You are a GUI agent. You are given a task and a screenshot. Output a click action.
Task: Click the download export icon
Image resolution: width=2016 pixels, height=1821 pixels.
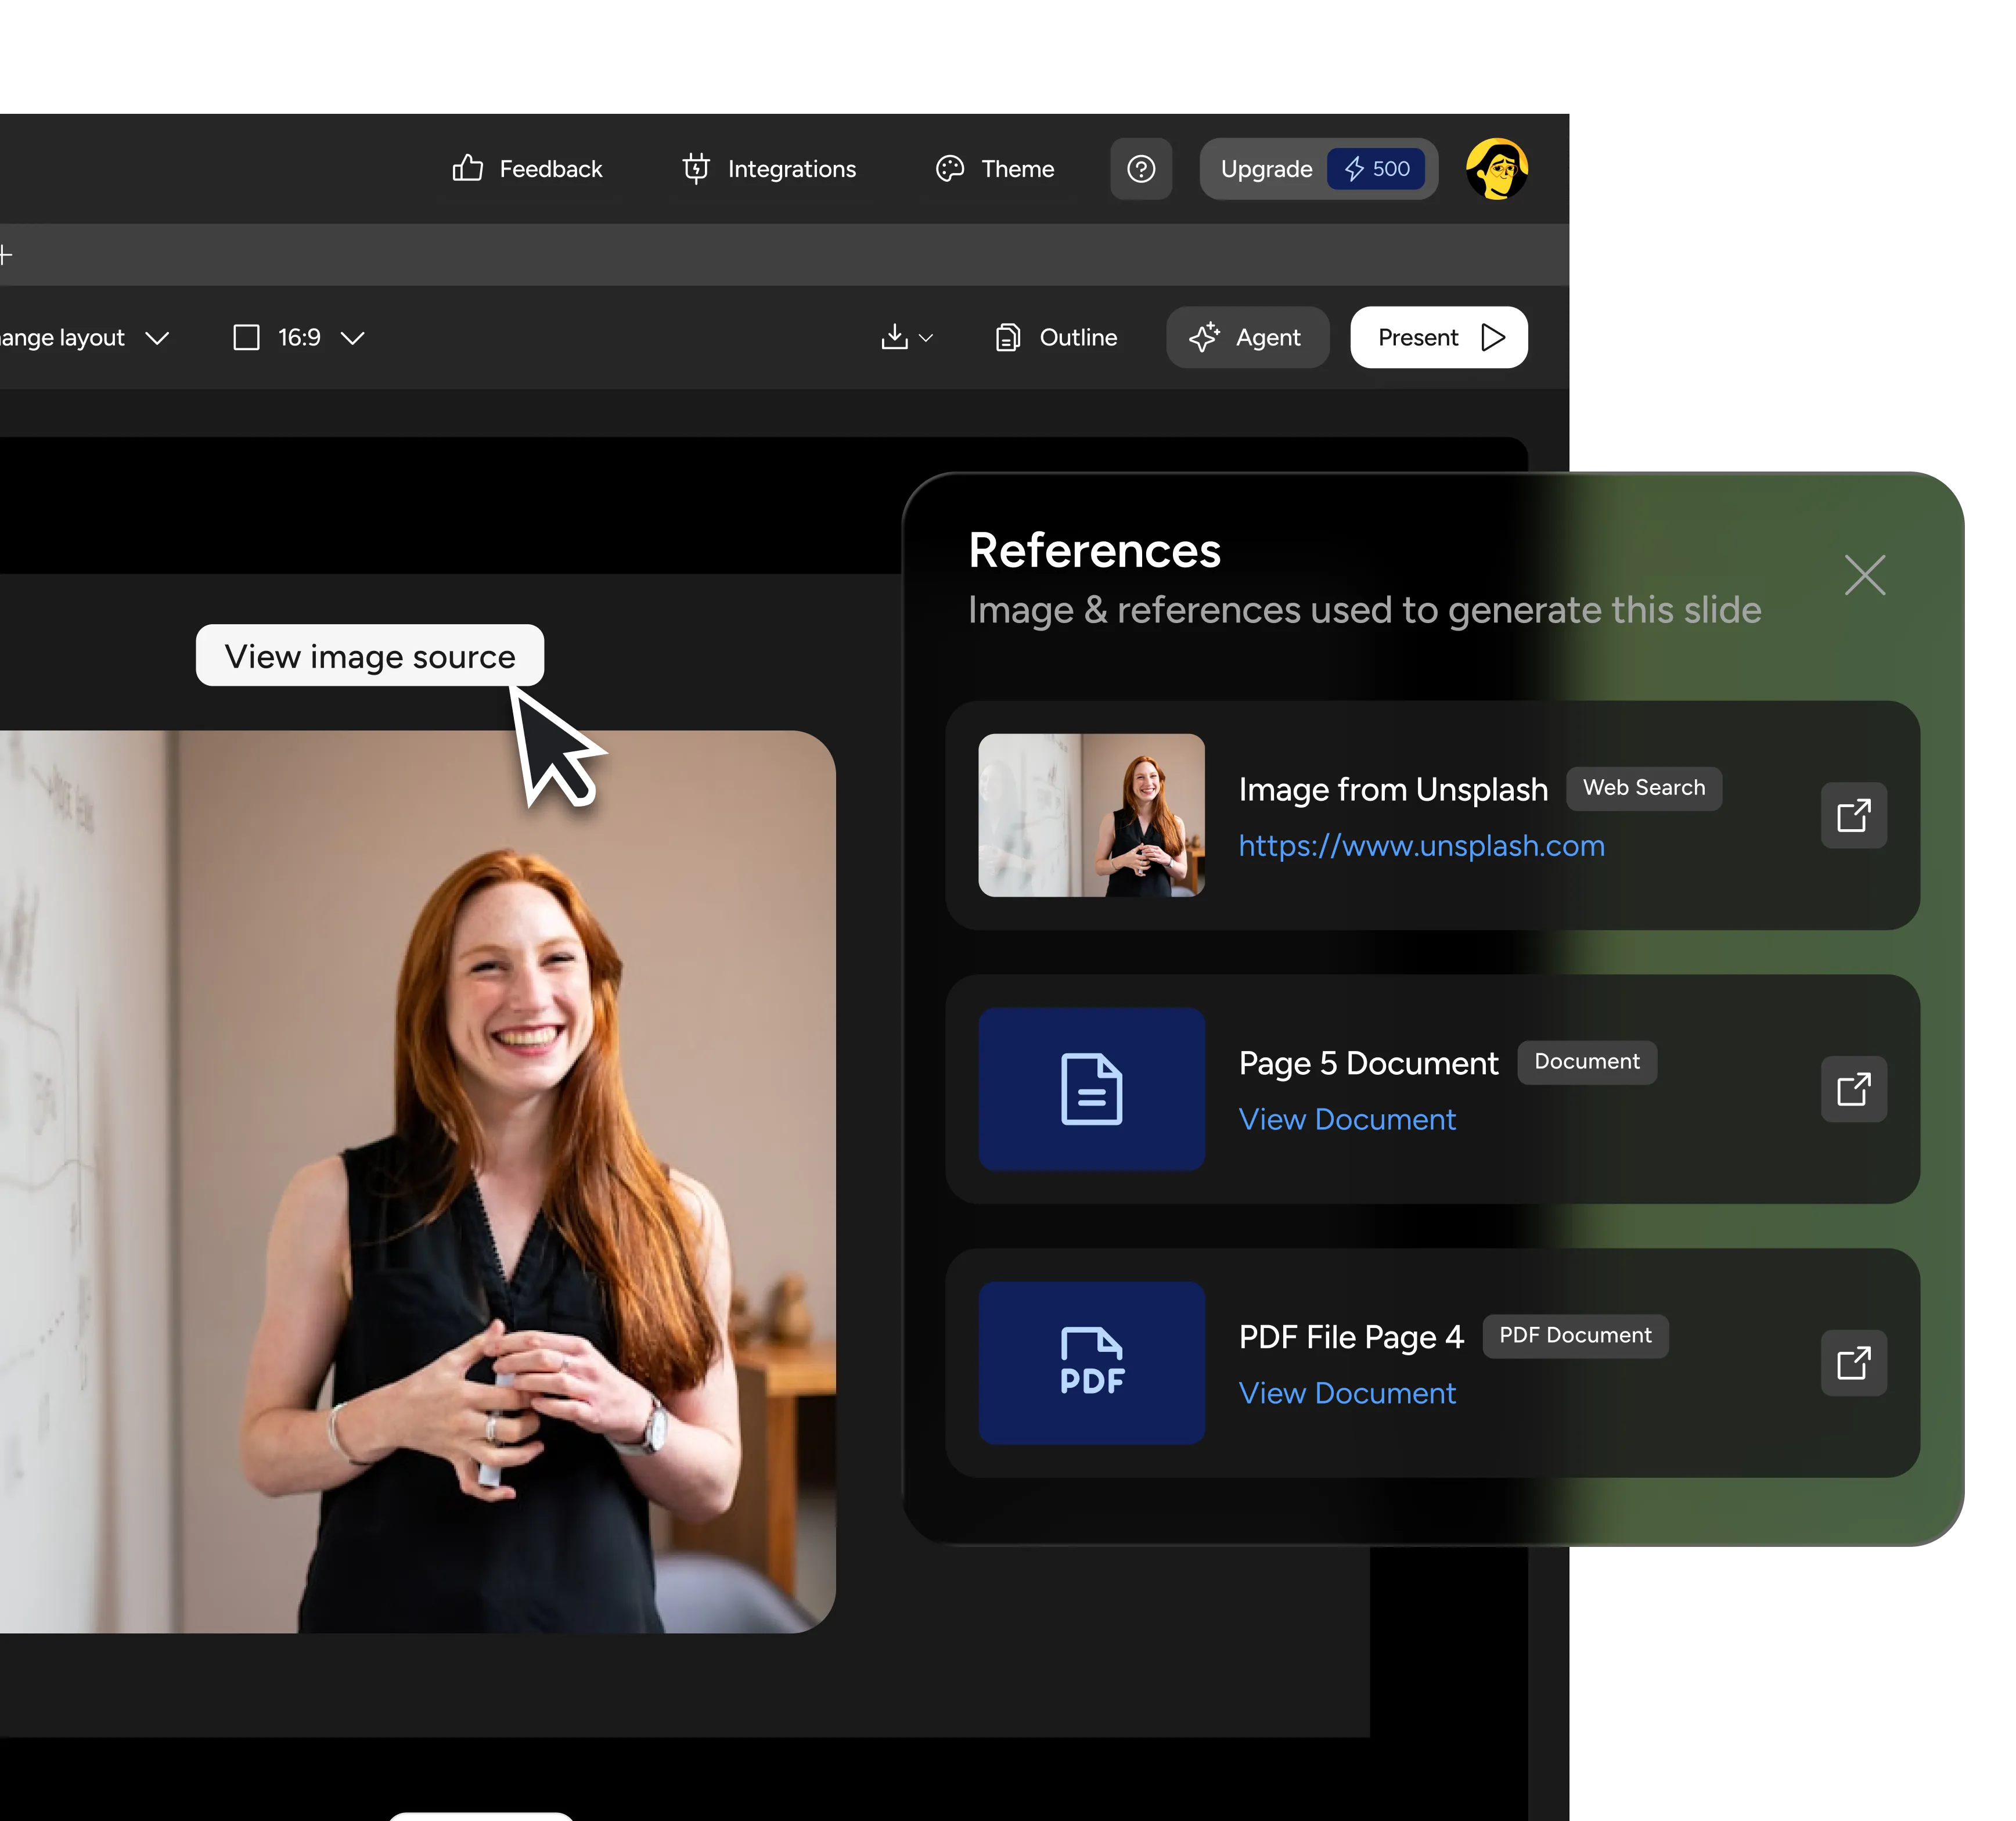click(894, 337)
